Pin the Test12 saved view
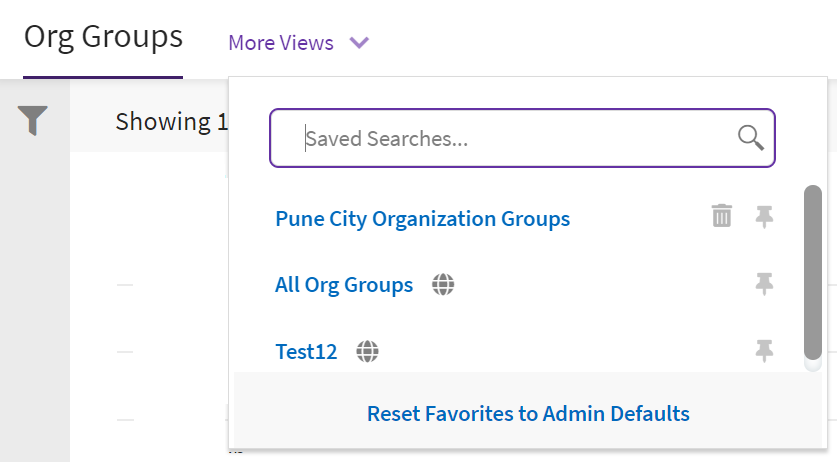837x462 pixels. click(x=764, y=350)
